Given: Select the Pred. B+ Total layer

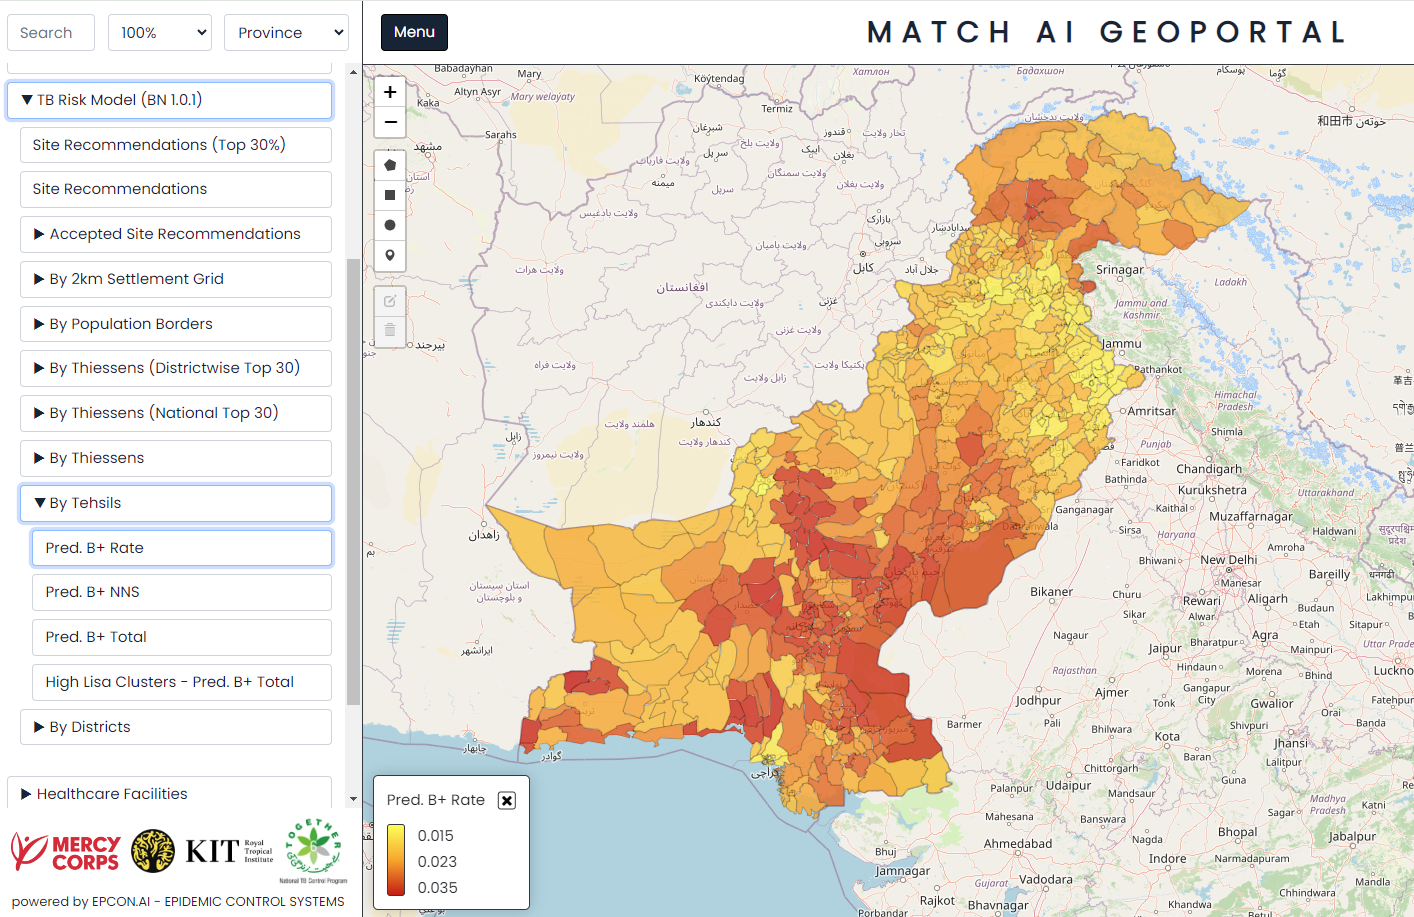Looking at the screenshot, I should click(182, 637).
